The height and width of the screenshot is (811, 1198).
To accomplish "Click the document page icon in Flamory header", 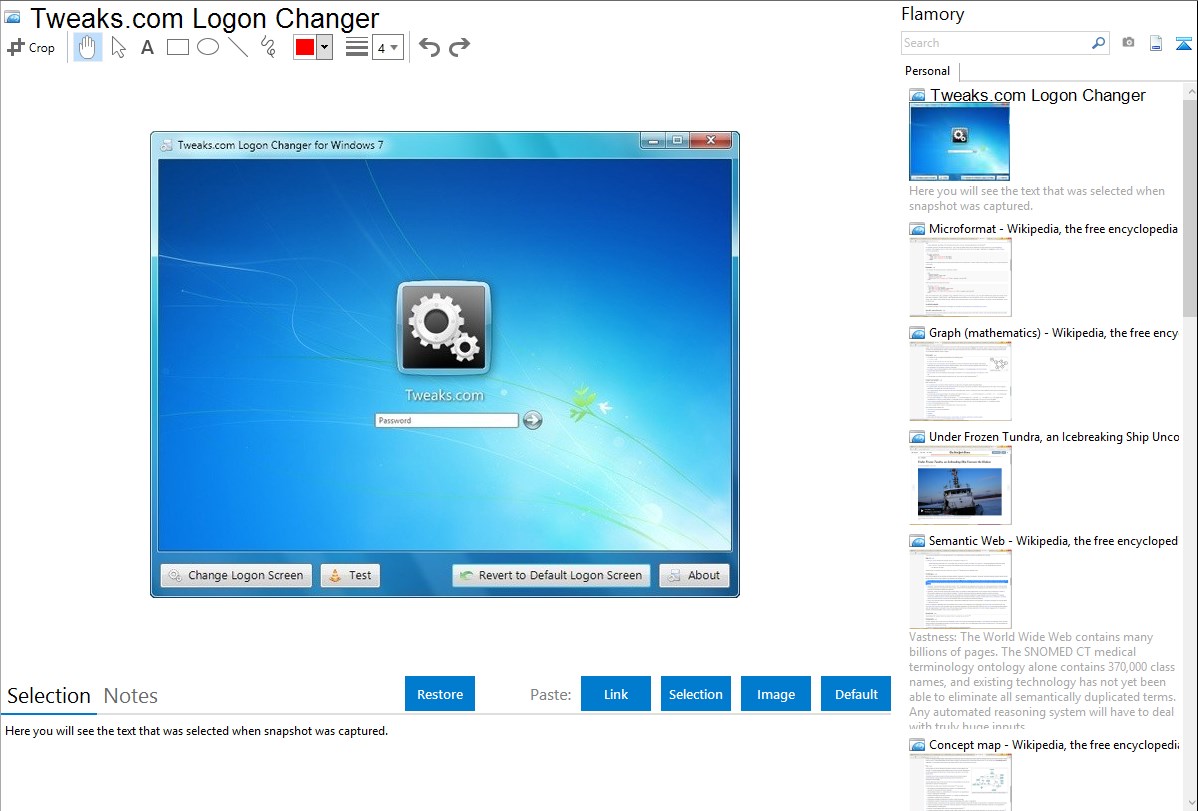I will pos(1156,43).
